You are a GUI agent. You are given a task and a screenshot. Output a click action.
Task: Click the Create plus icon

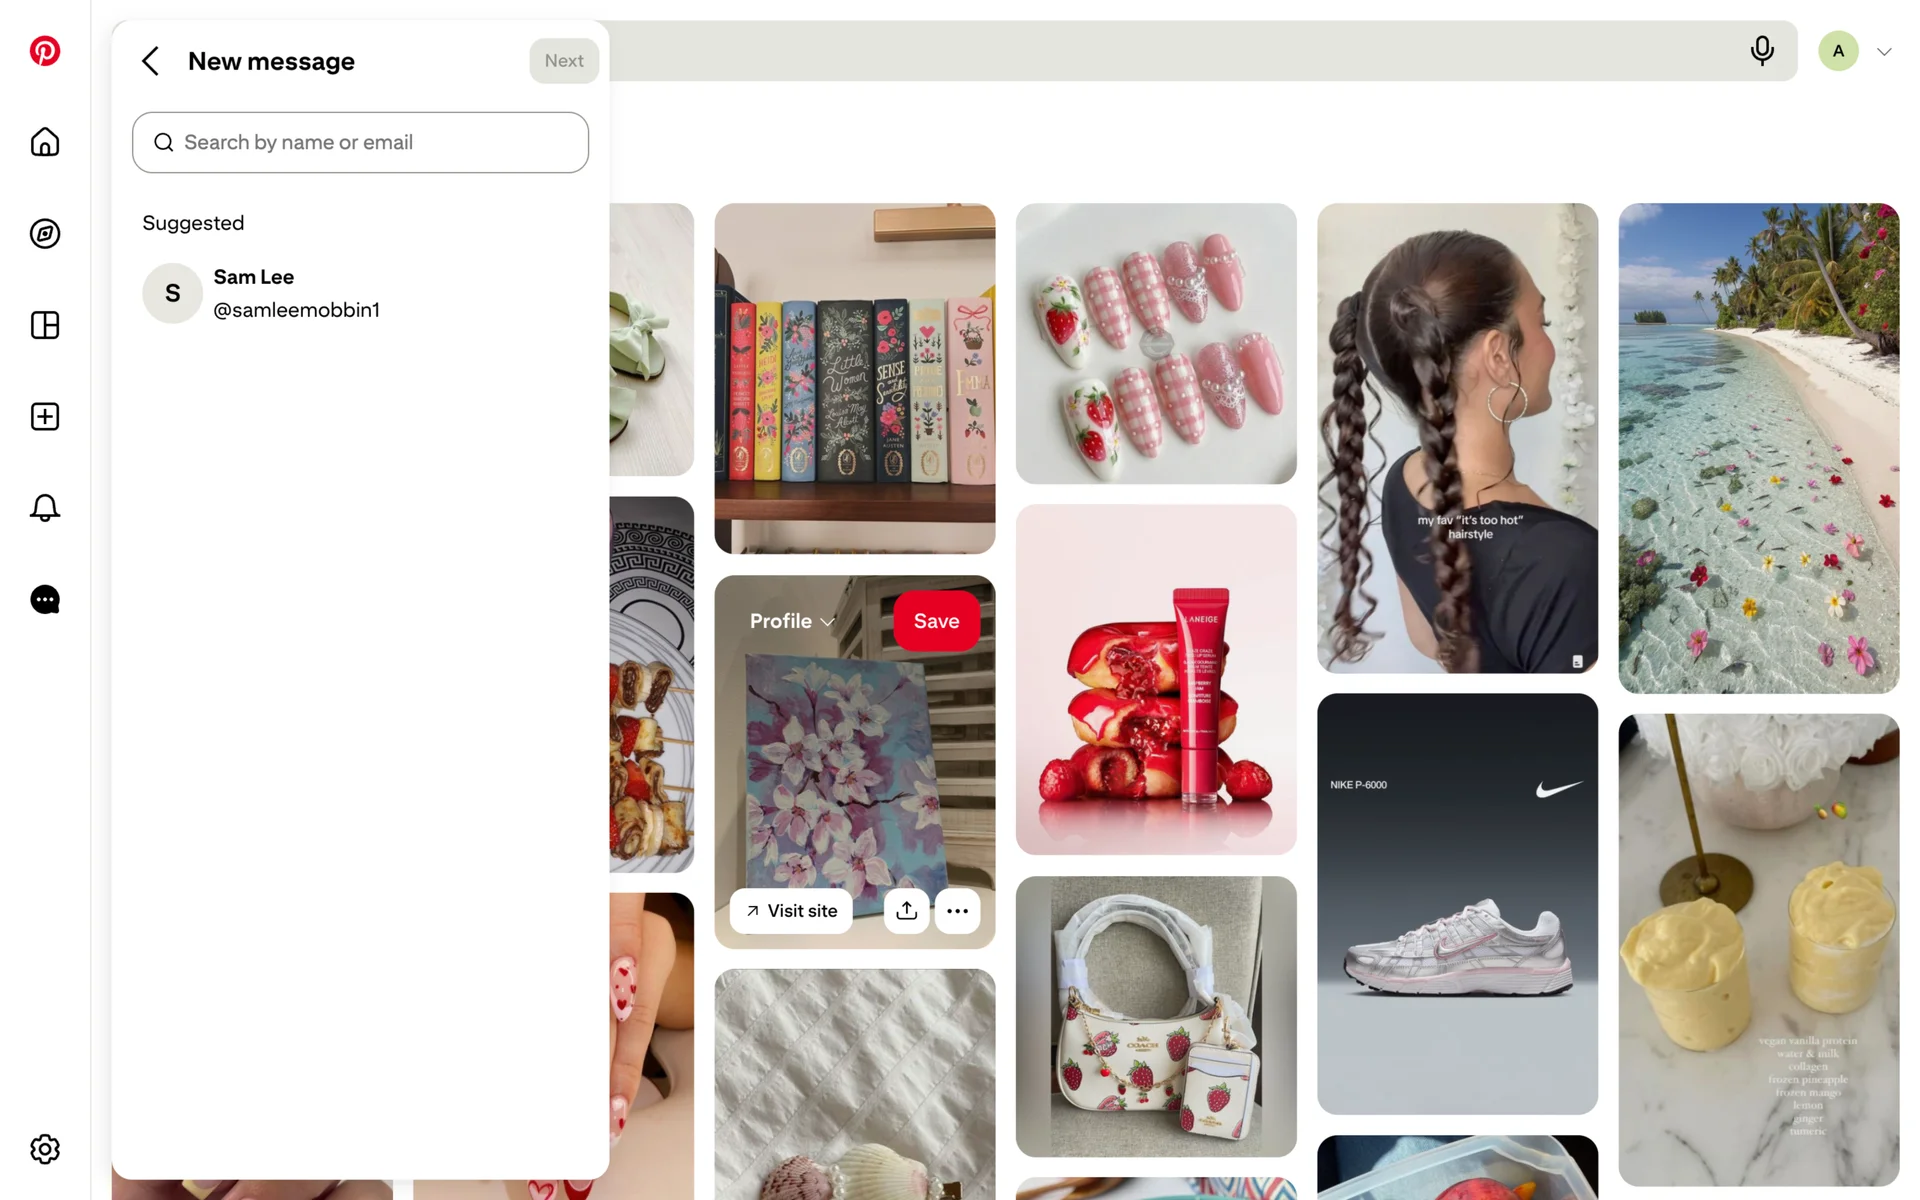(x=45, y=416)
